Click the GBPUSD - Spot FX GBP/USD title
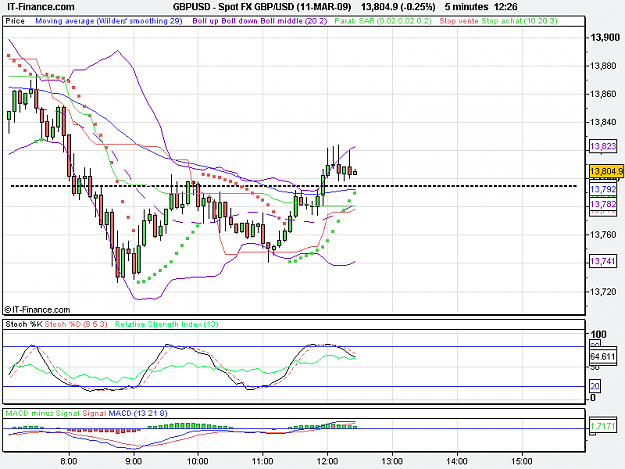 (x=262, y=7)
